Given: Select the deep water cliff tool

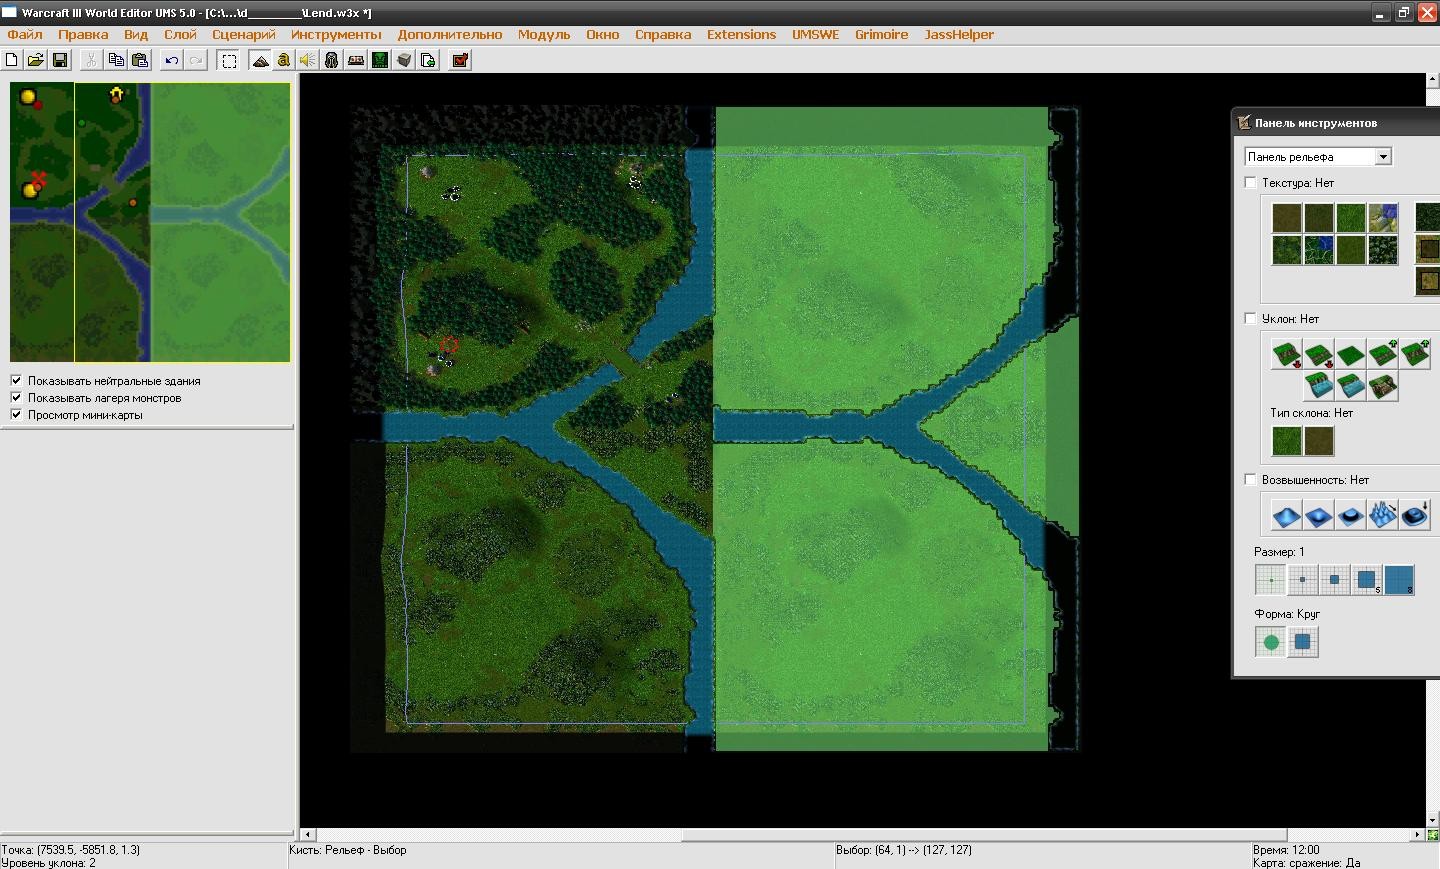Looking at the screenshot, I should [1319, 386].
